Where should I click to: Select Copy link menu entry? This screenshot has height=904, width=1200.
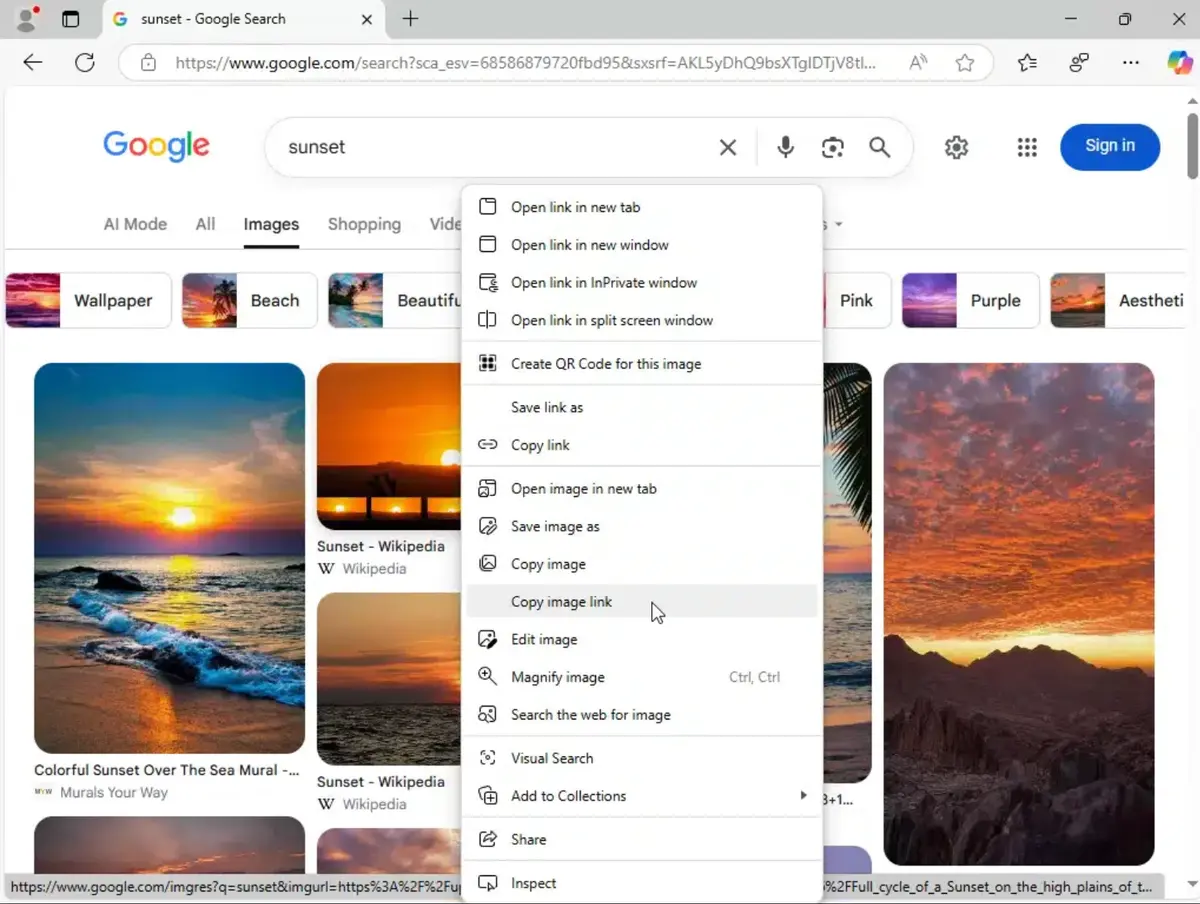[642, 445]
